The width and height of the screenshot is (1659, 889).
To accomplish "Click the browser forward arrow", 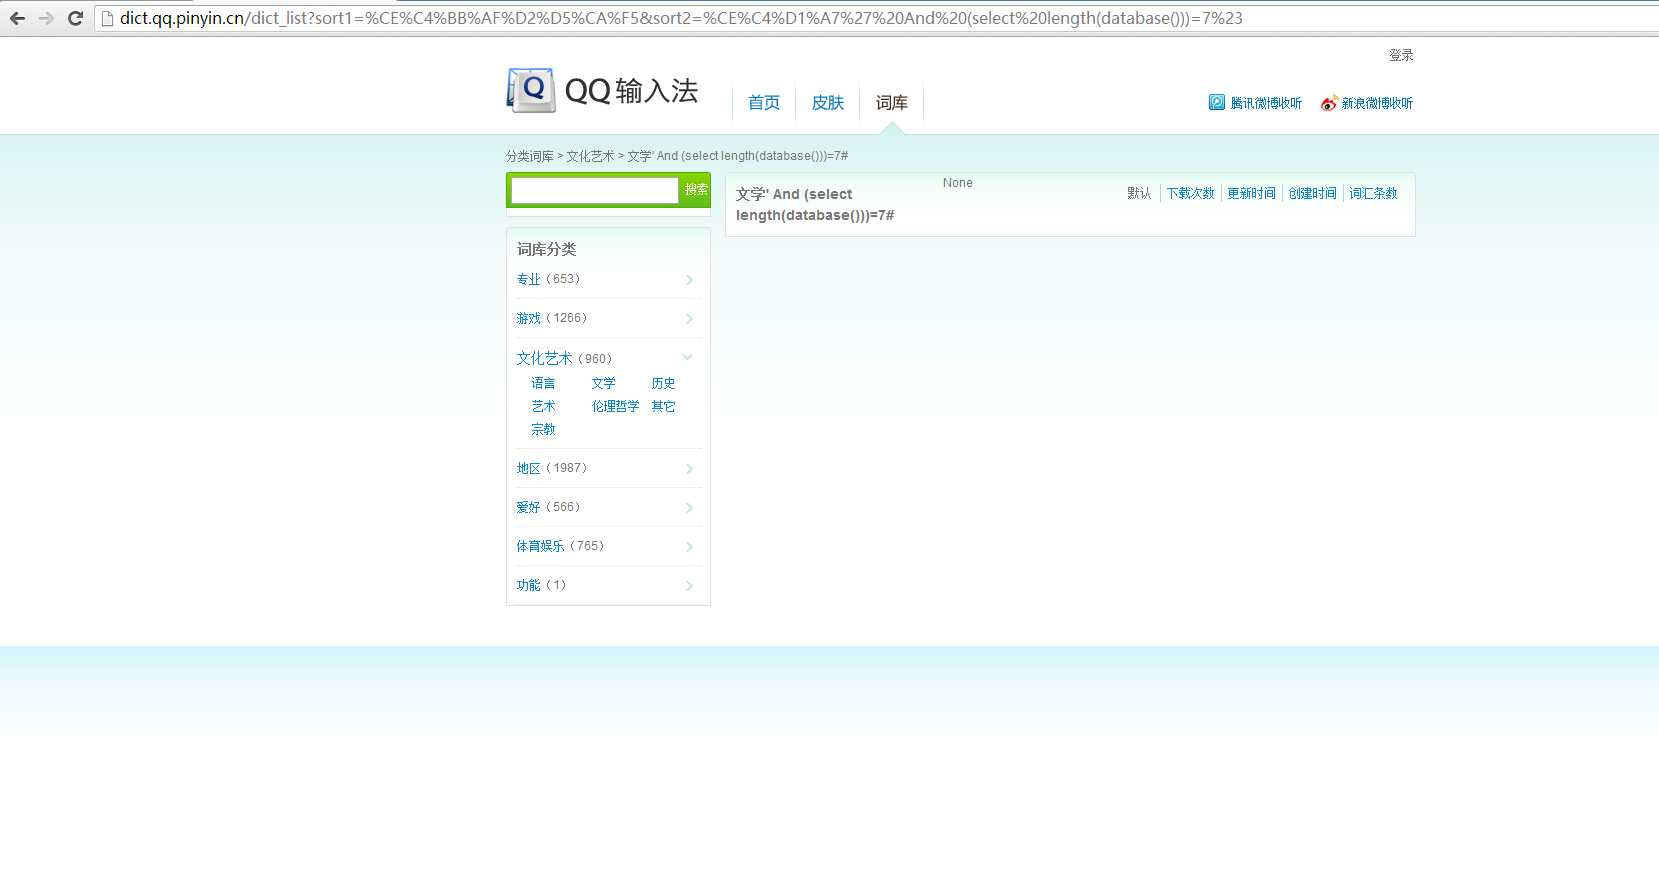I will pyautogui.click(x=46, y=18).
